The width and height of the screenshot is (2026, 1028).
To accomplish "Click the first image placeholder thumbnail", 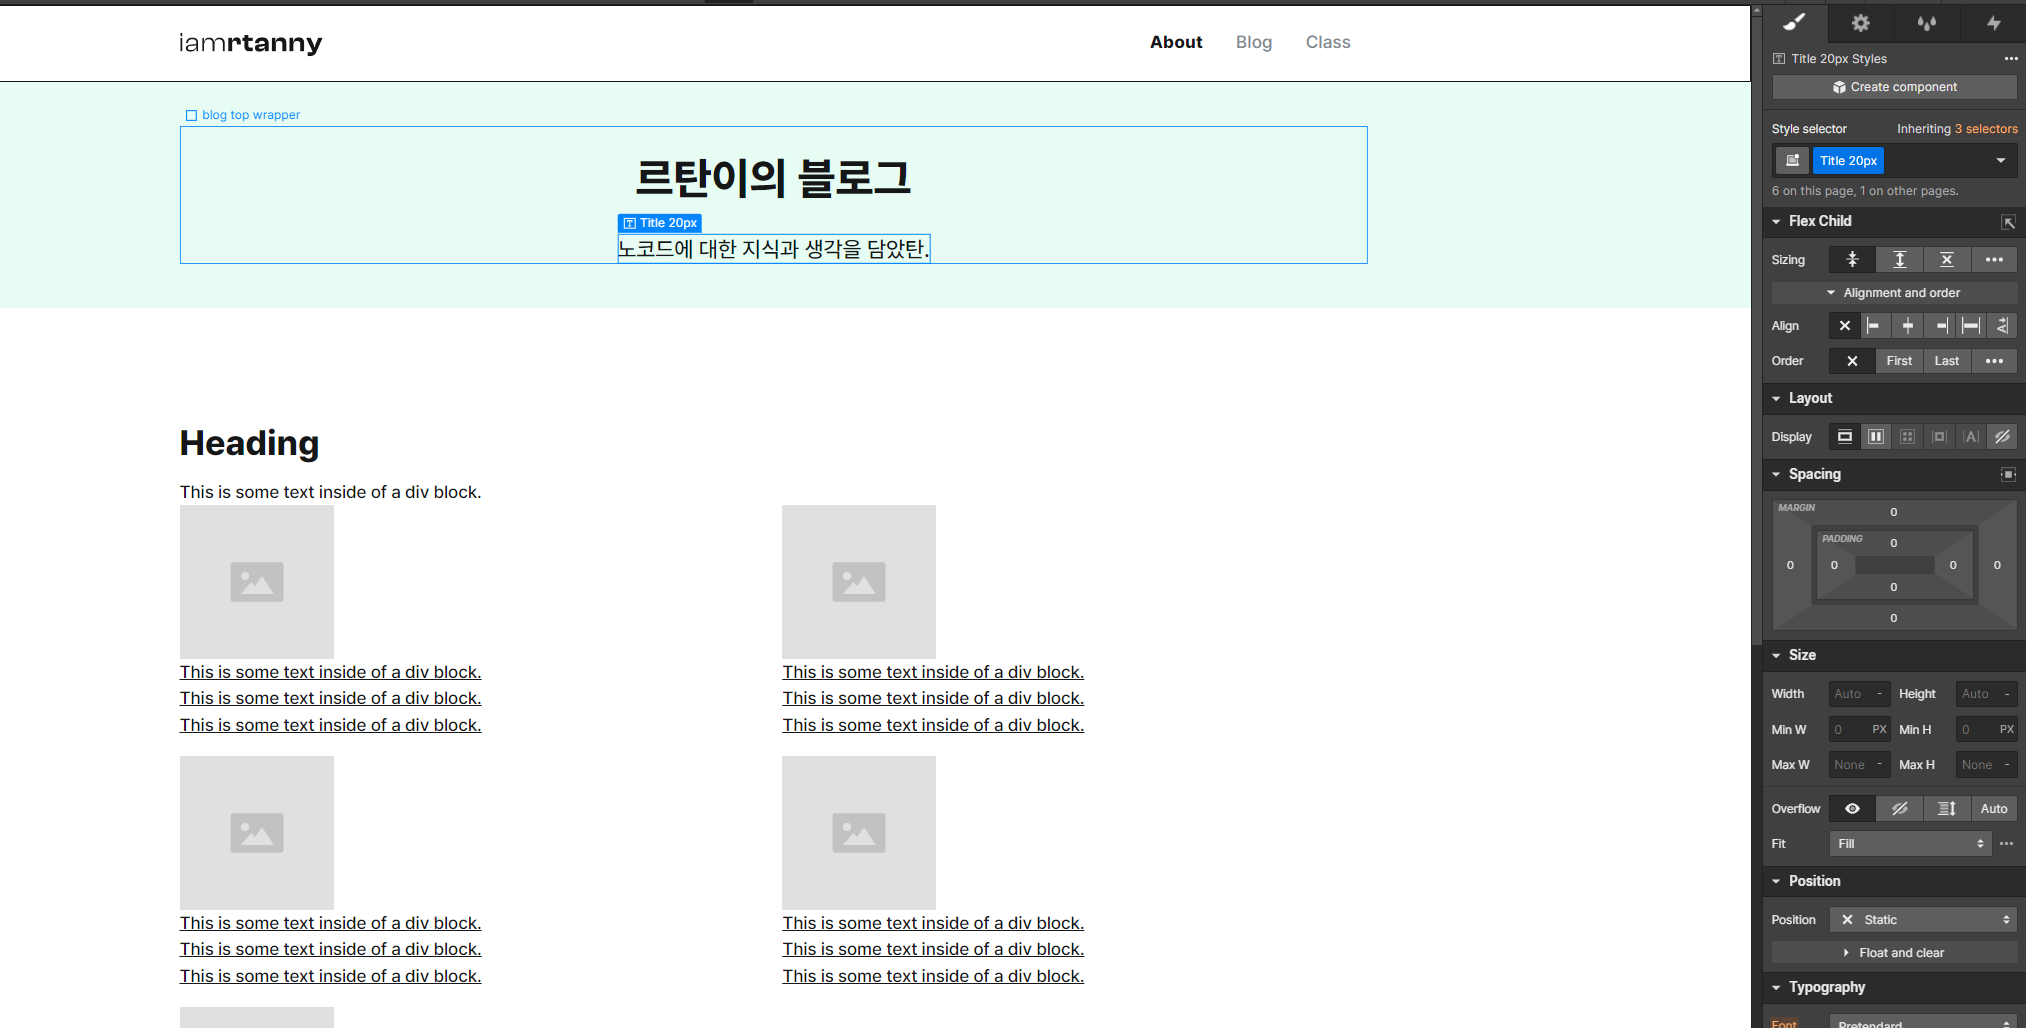I will click(x=257, y=582).
